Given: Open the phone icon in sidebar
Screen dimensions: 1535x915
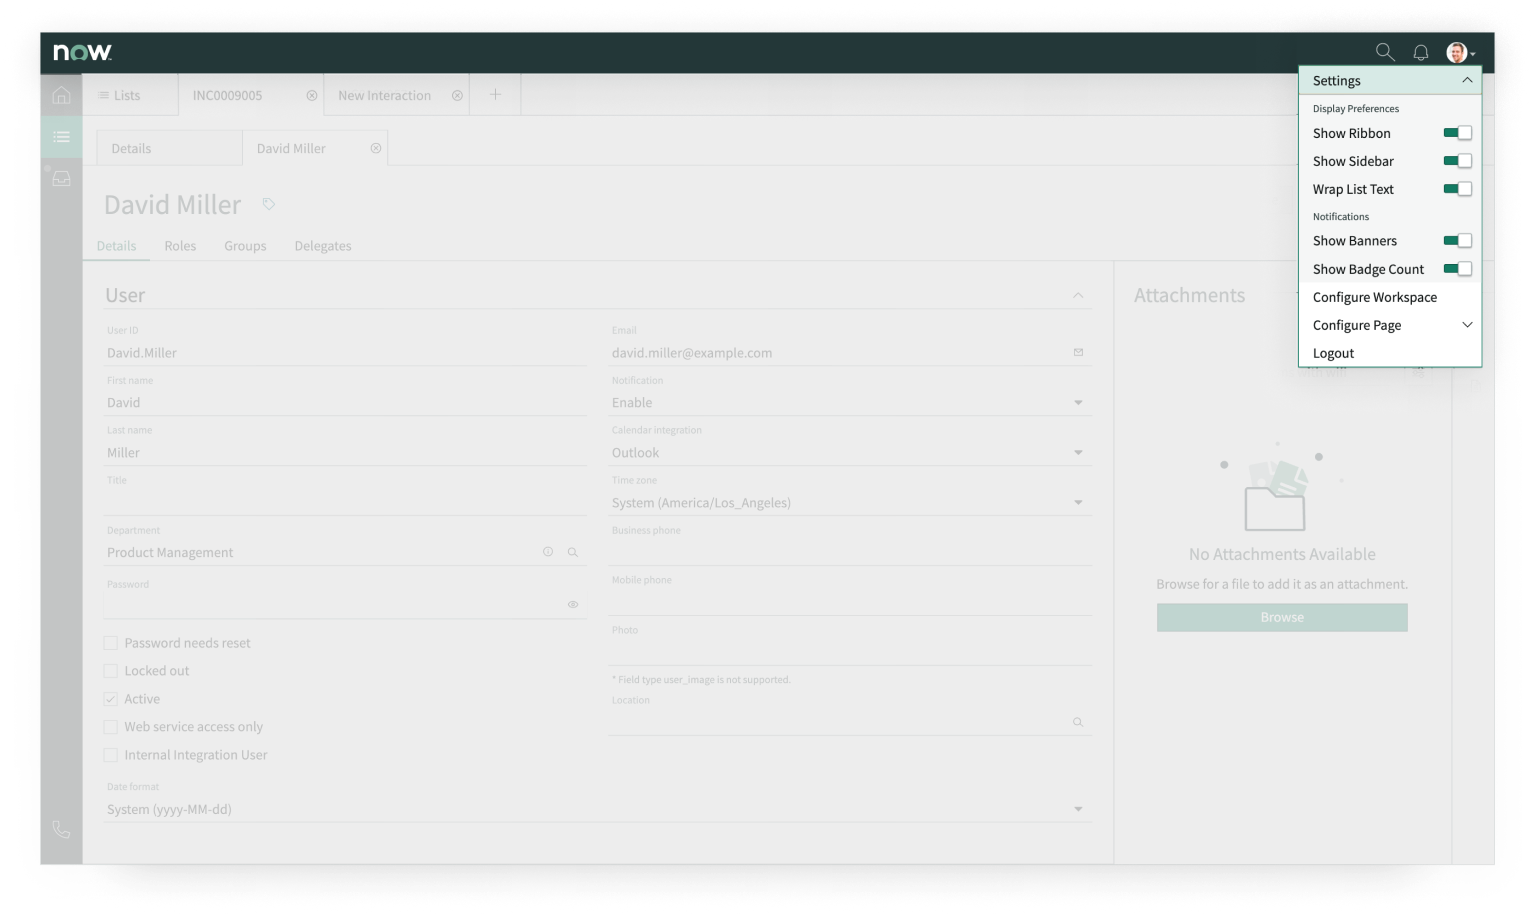Looking at the screenshot, I should (61, 829).
